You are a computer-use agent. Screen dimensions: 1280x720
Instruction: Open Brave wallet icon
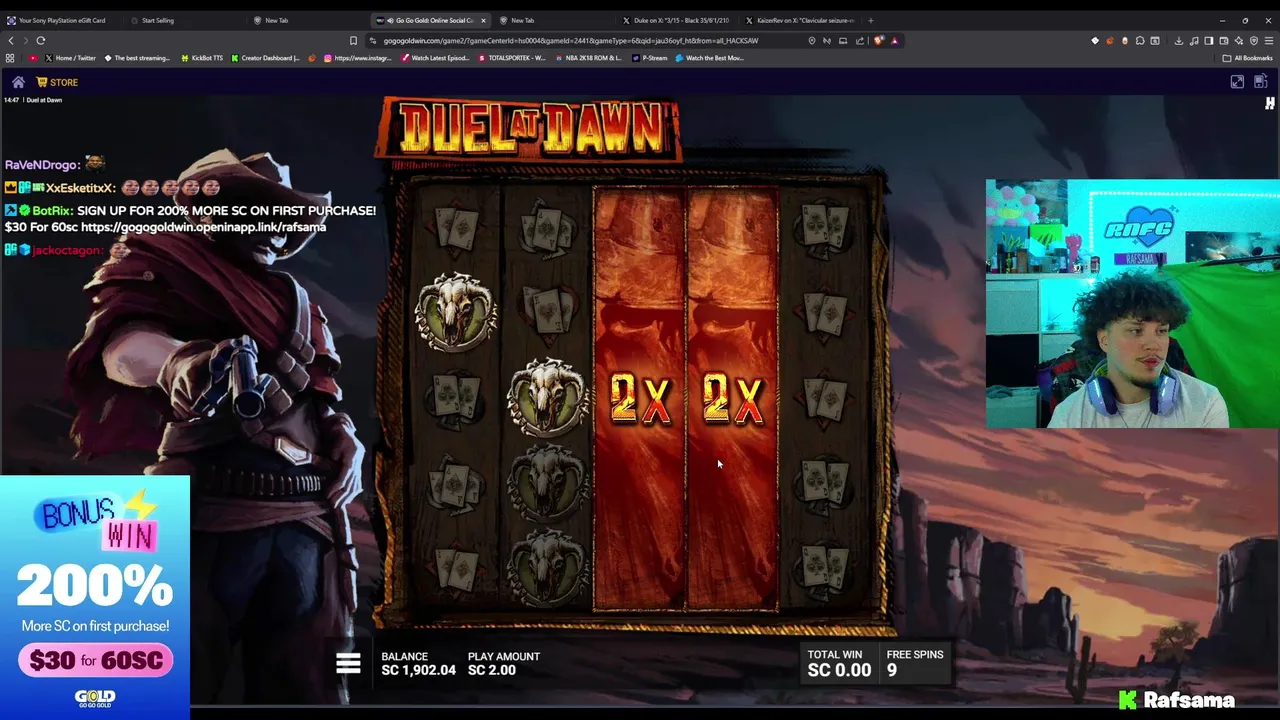1223,41
